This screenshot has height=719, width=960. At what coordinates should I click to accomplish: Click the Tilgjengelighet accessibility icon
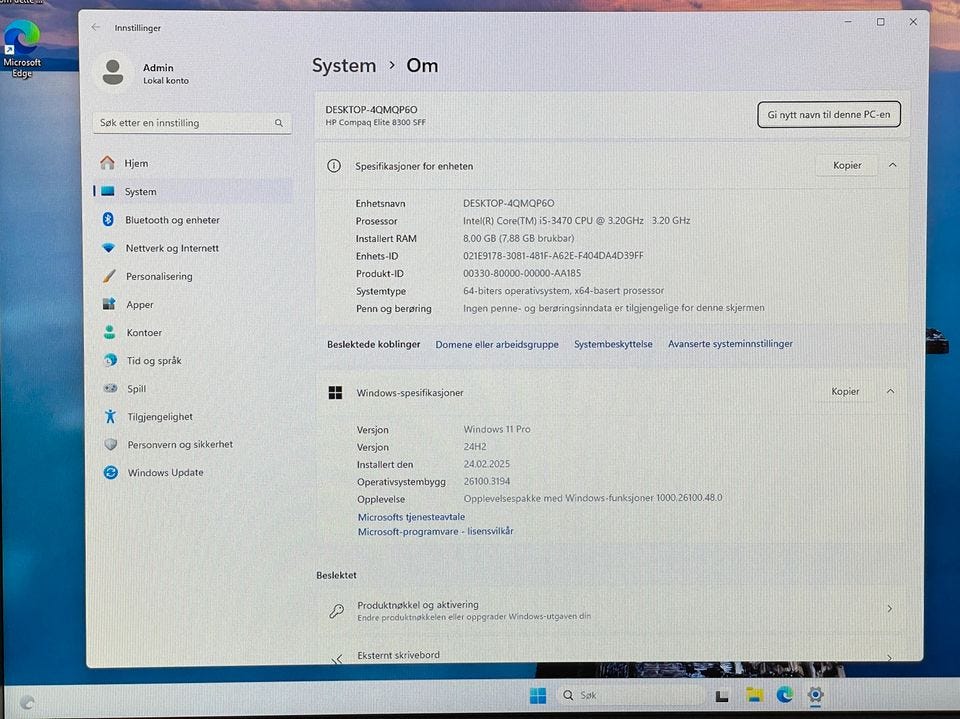pyautogui.click(x=110, y=416)
